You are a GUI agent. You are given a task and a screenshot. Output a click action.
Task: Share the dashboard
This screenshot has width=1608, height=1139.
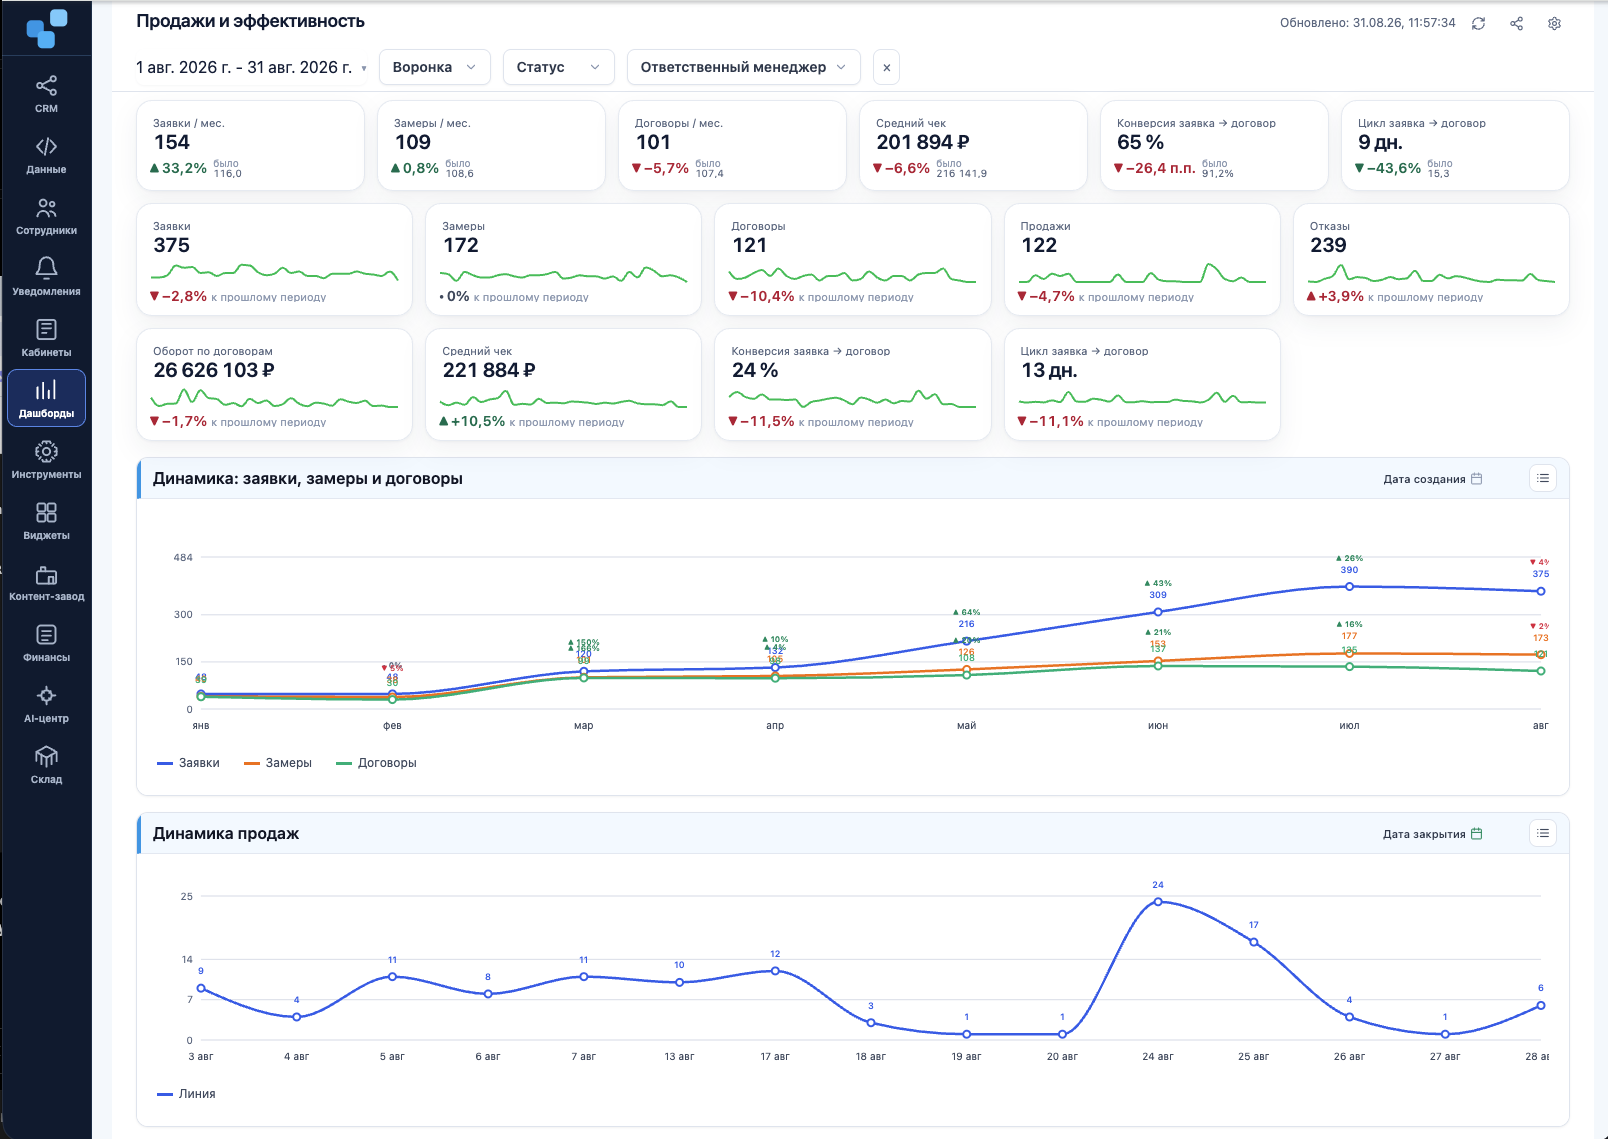click(x=1516, y=23)
